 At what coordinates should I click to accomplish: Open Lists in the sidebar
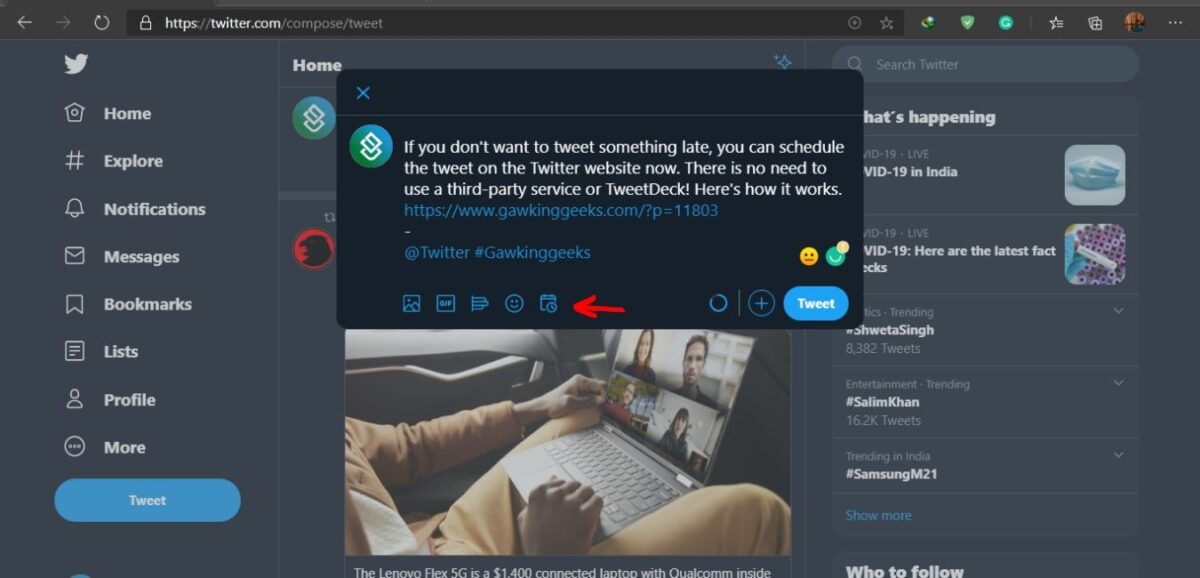(x=101, y=351)
